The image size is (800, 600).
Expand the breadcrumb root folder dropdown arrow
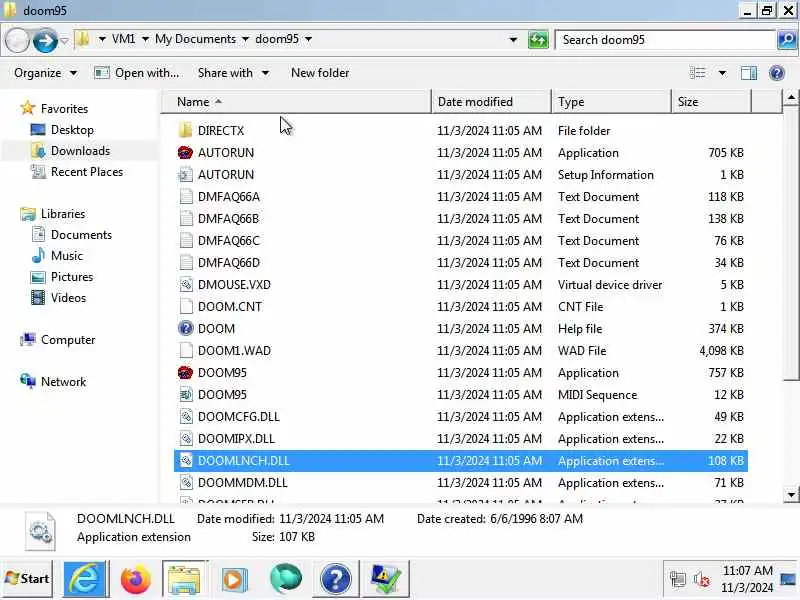click(x=102, y=39)
